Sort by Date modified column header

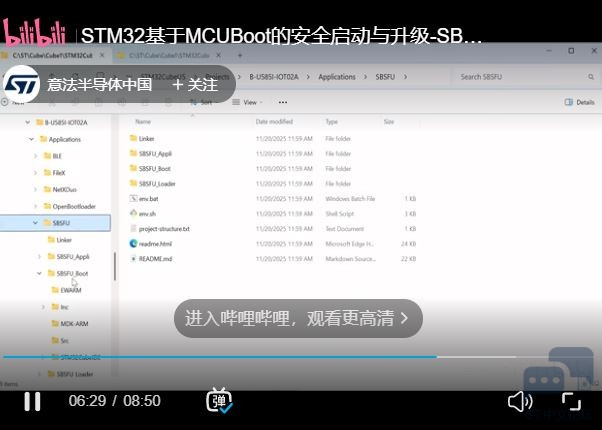[x=274, y=122]
